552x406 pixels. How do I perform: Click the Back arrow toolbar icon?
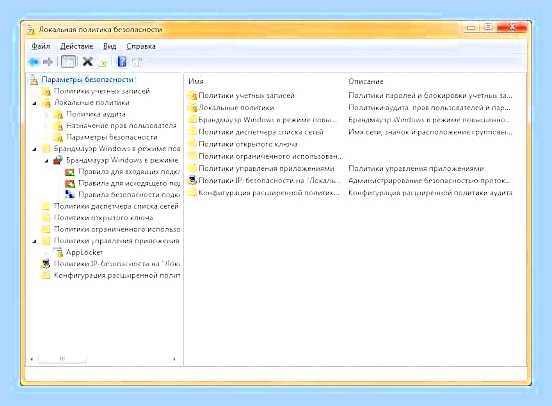tap(34, 62)
